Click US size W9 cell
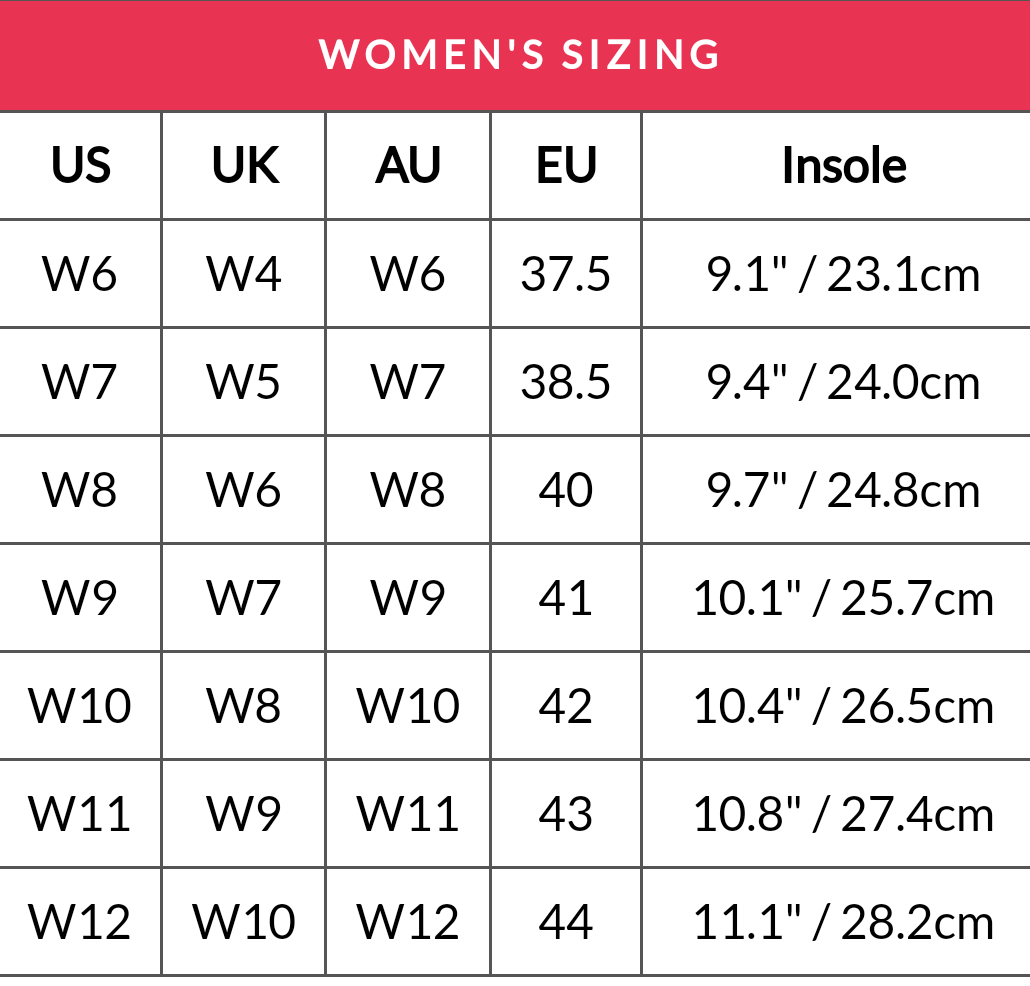Screen dimensions: 1030x986 click(80, 598)
